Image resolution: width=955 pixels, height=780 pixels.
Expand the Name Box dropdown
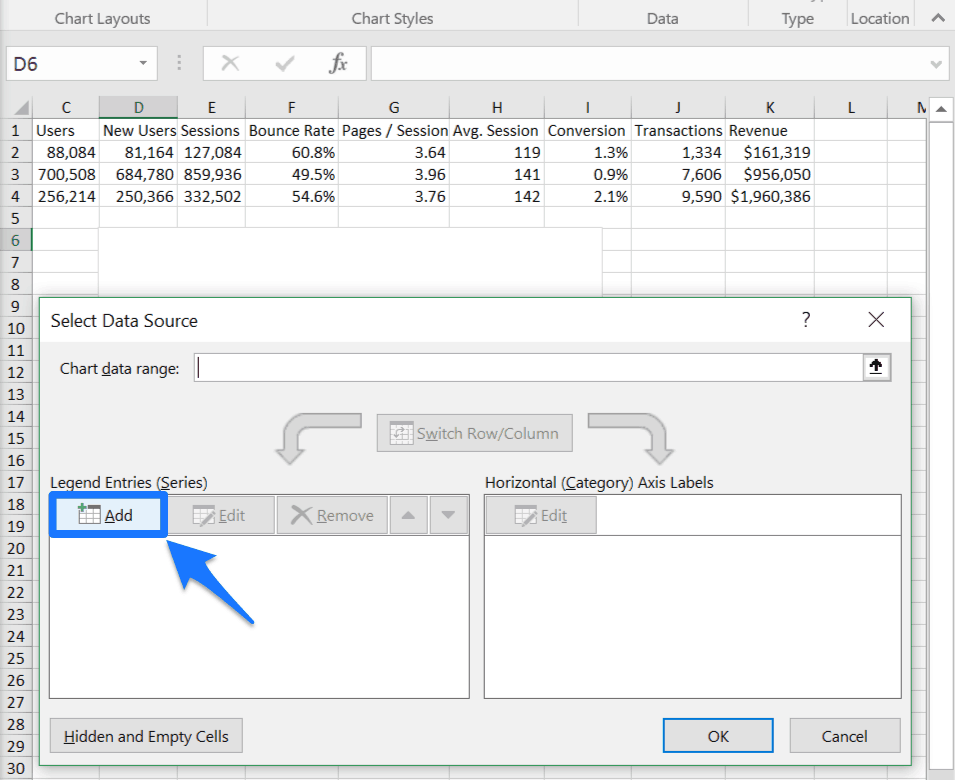[143, 64]
